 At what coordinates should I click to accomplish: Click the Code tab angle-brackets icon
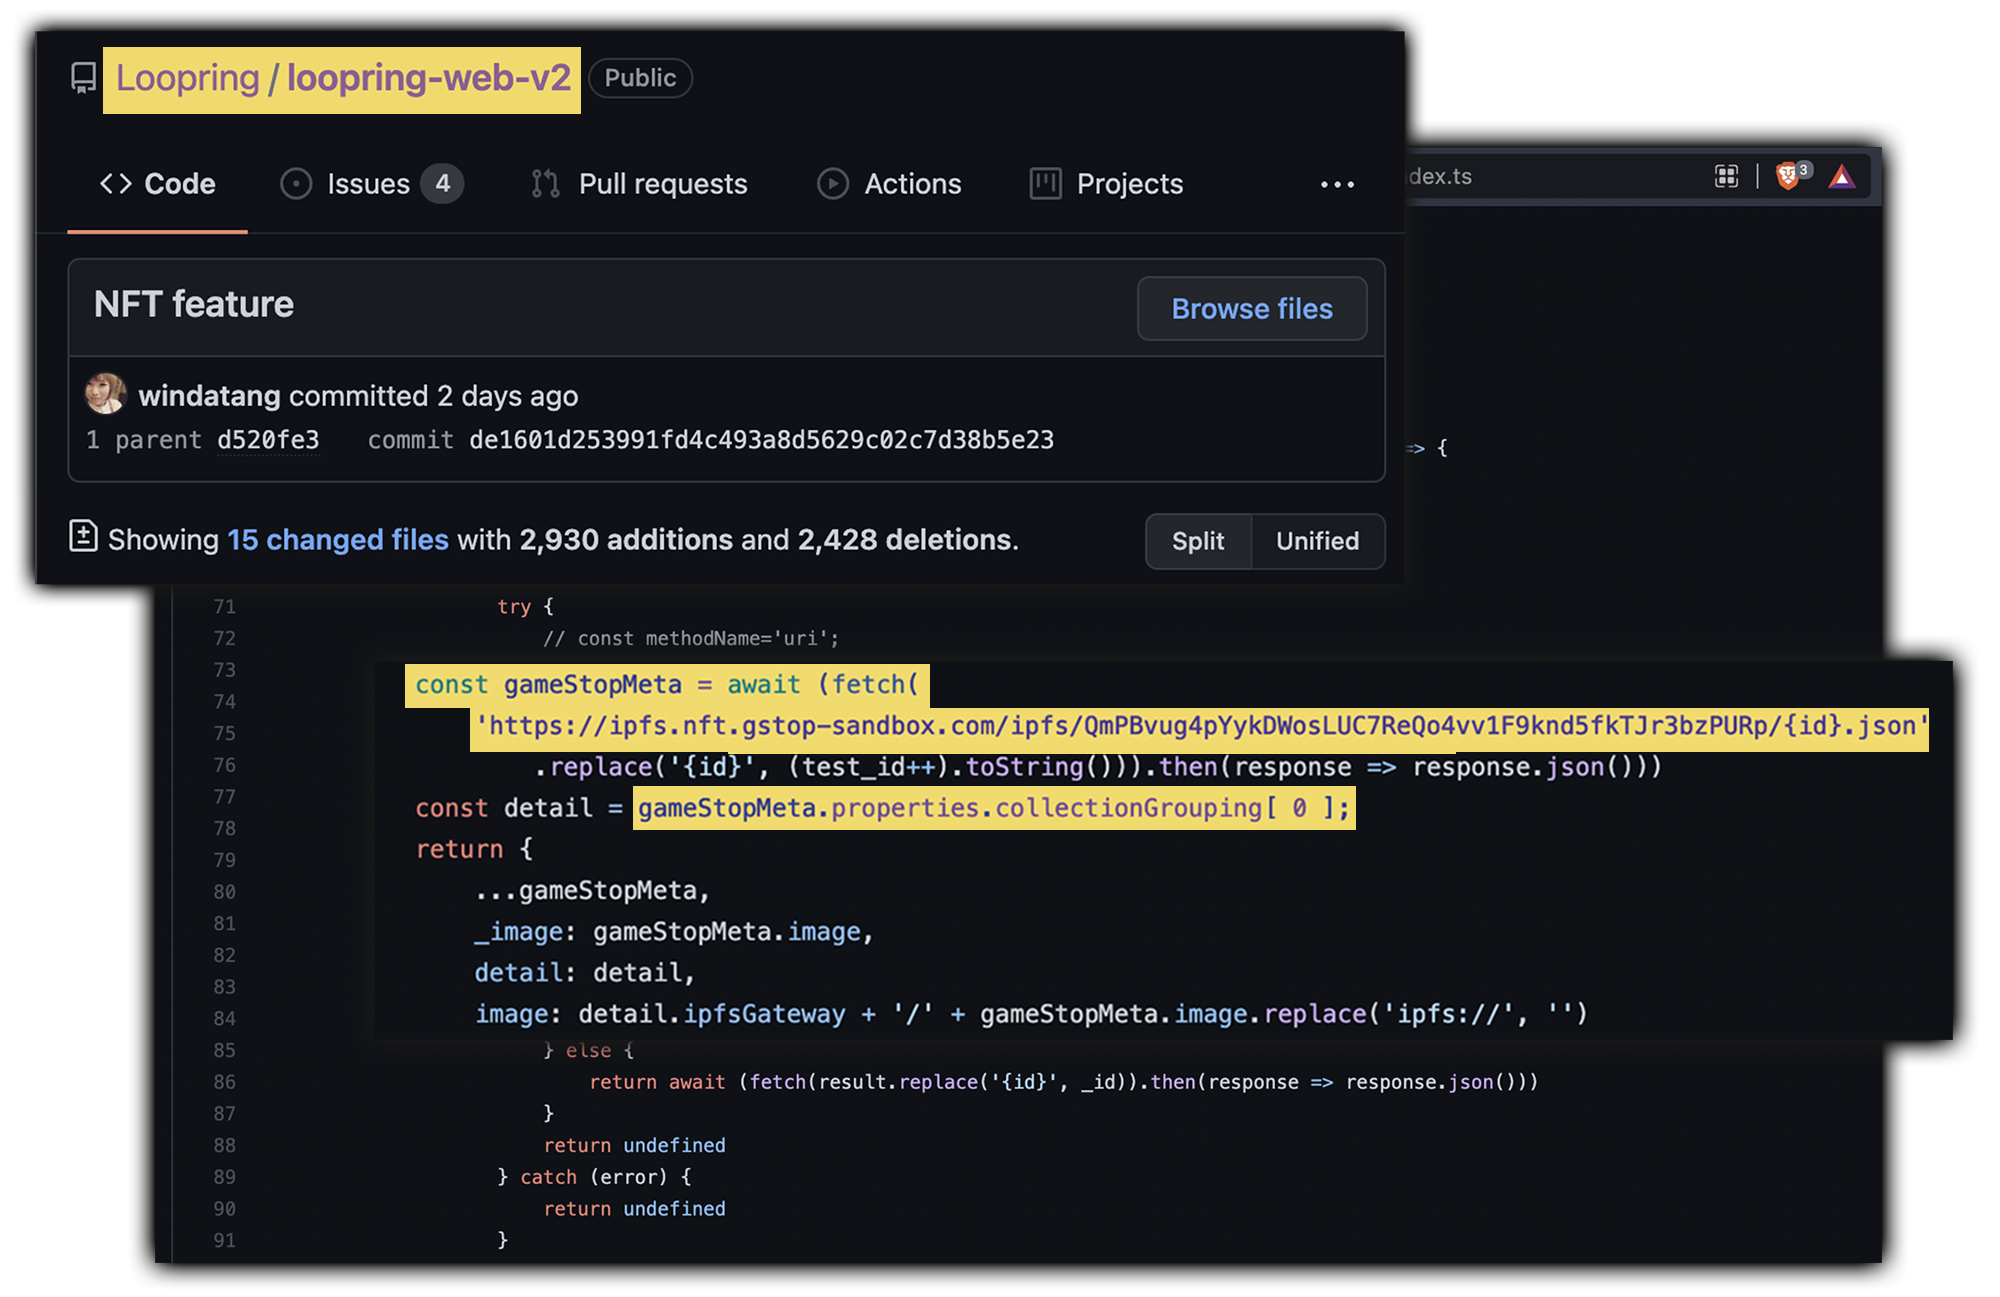116,184
